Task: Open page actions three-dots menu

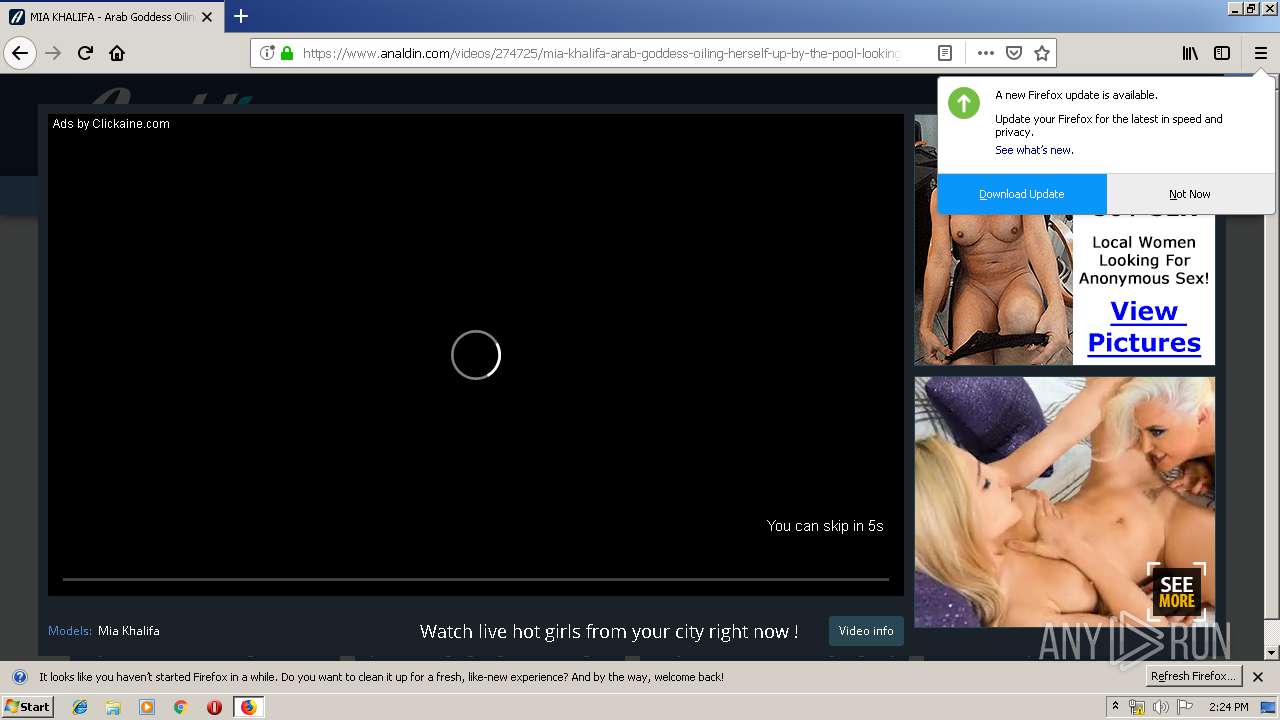Action: [986, 53]
